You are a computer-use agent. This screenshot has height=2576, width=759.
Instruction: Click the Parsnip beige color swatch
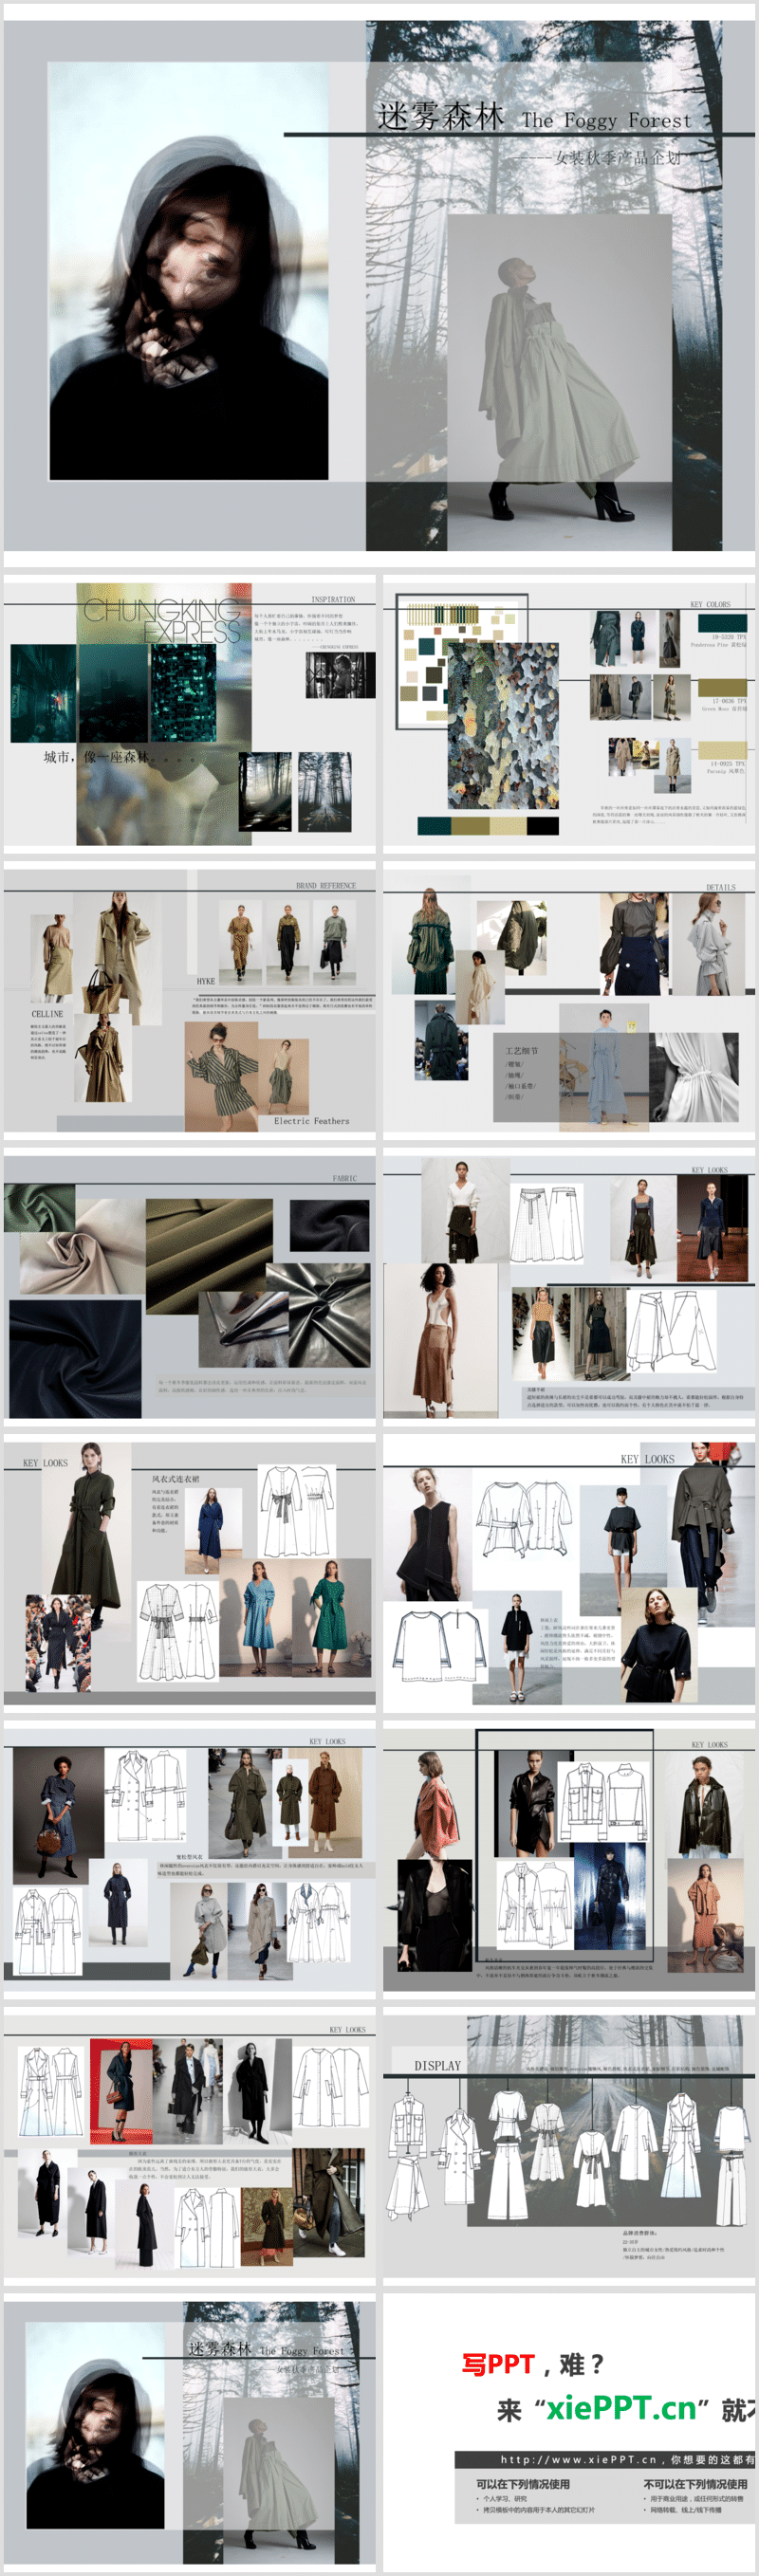pyautogui.click(x=722, y=750)
